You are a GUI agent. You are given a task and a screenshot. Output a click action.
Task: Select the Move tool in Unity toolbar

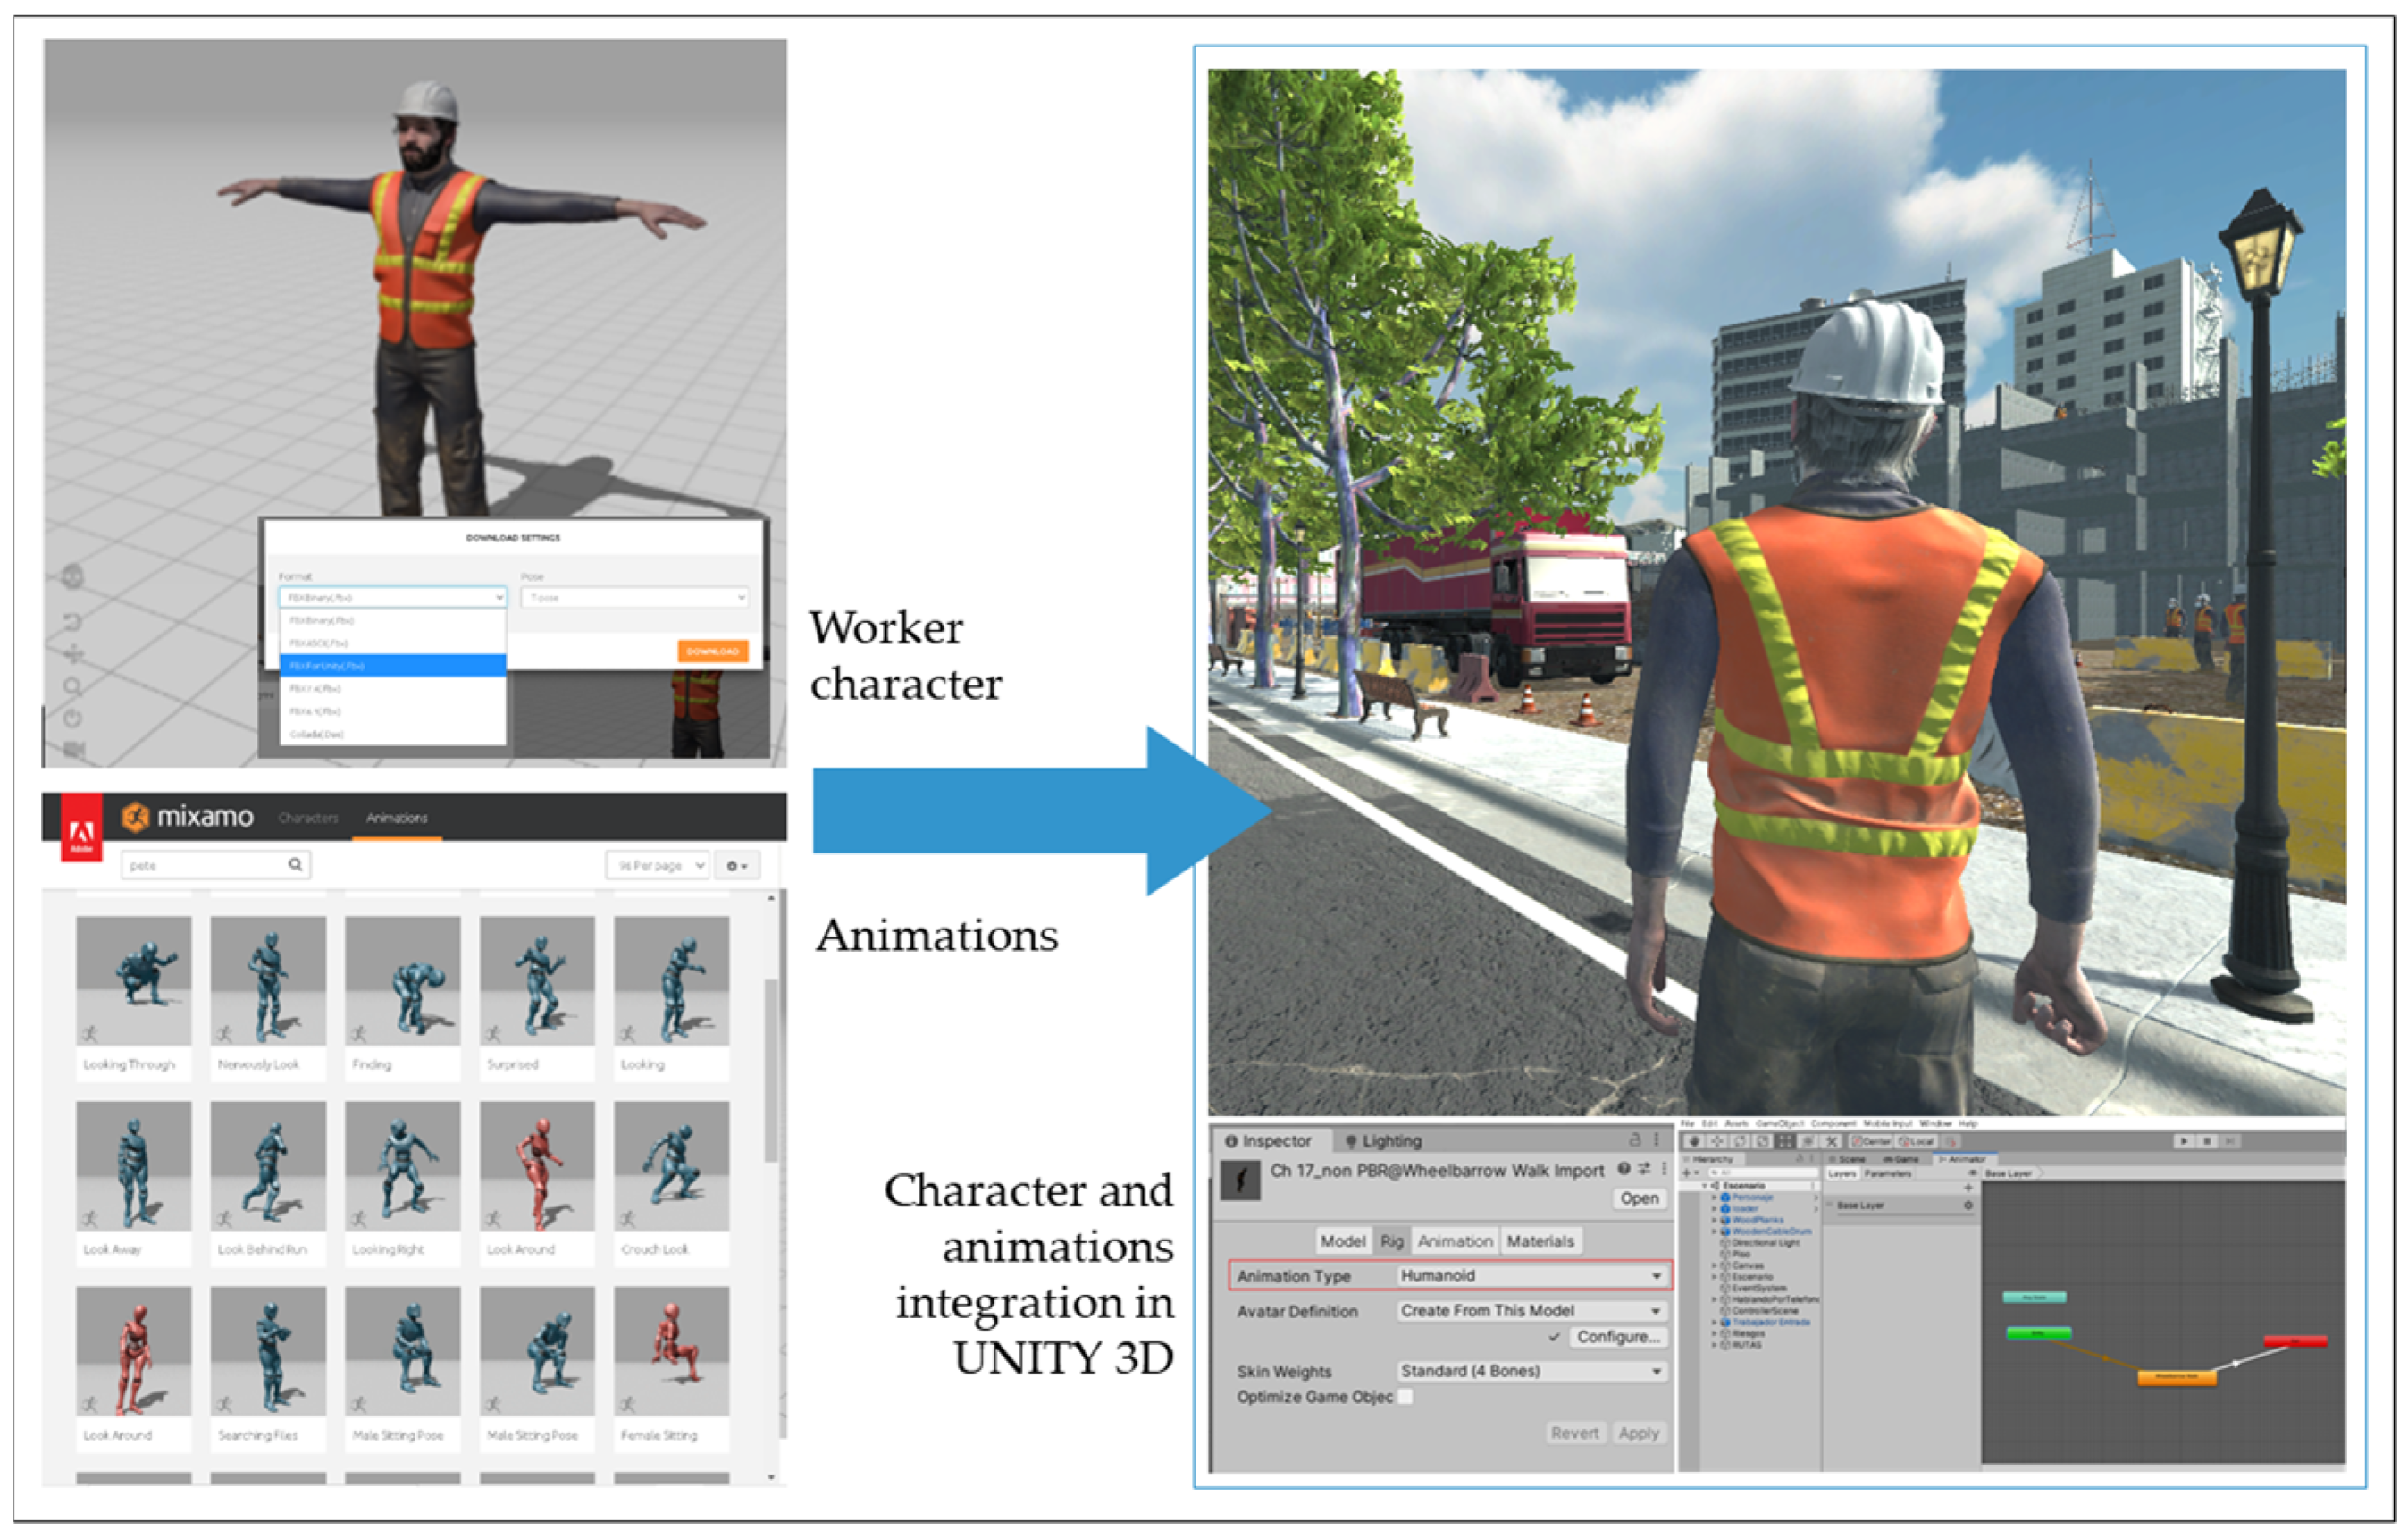click(1717, 1141)
